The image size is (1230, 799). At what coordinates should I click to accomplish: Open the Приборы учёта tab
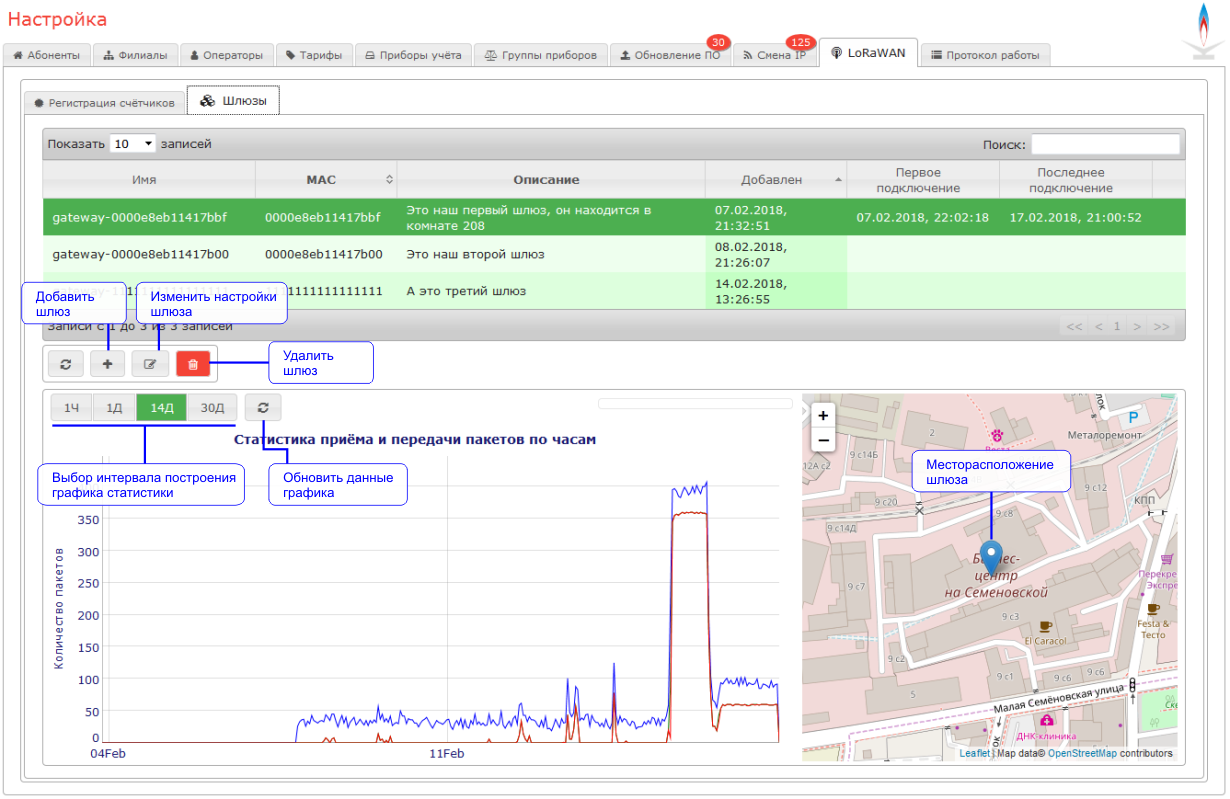click(412, 55)
